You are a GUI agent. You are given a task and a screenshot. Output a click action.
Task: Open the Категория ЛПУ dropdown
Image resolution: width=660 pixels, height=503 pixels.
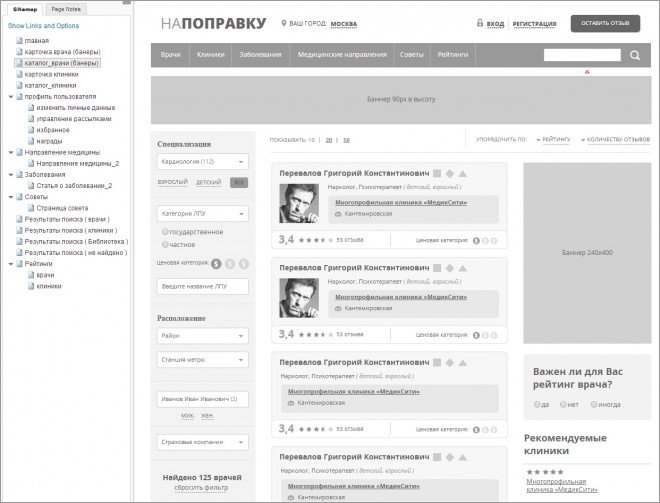pyautogui.click(x=202, y=214)
